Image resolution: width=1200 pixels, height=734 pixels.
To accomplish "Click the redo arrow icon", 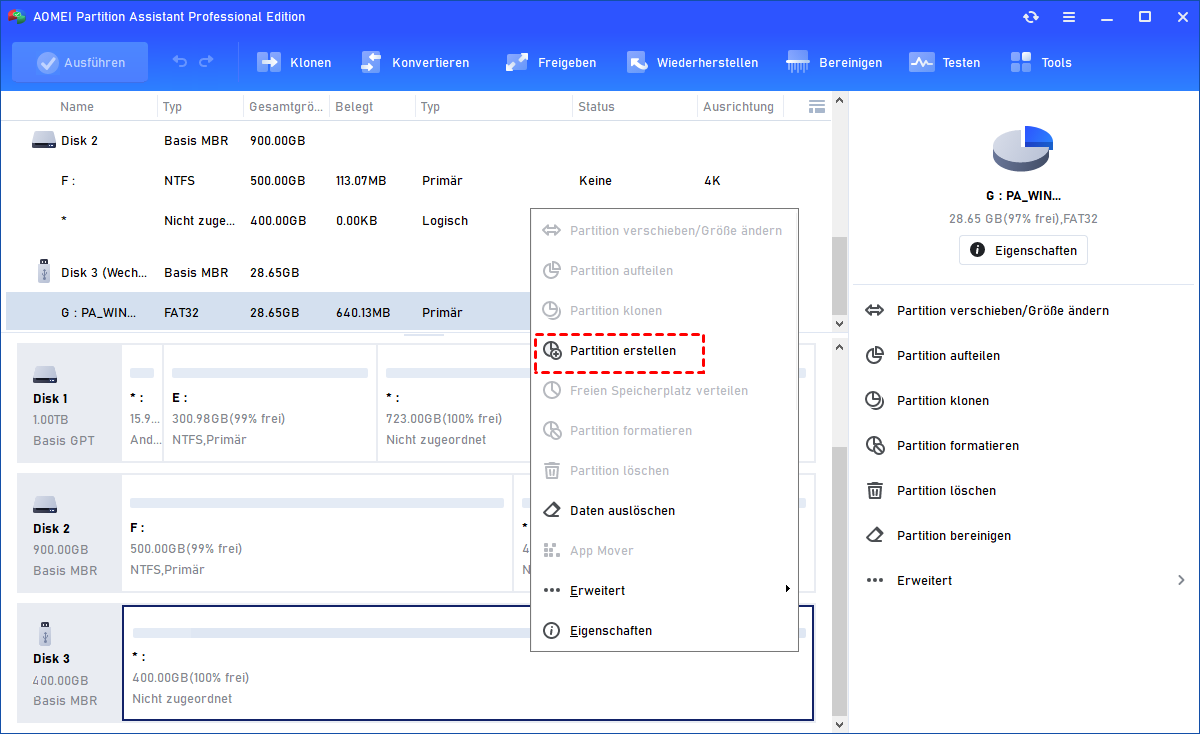I will point(206,62).
